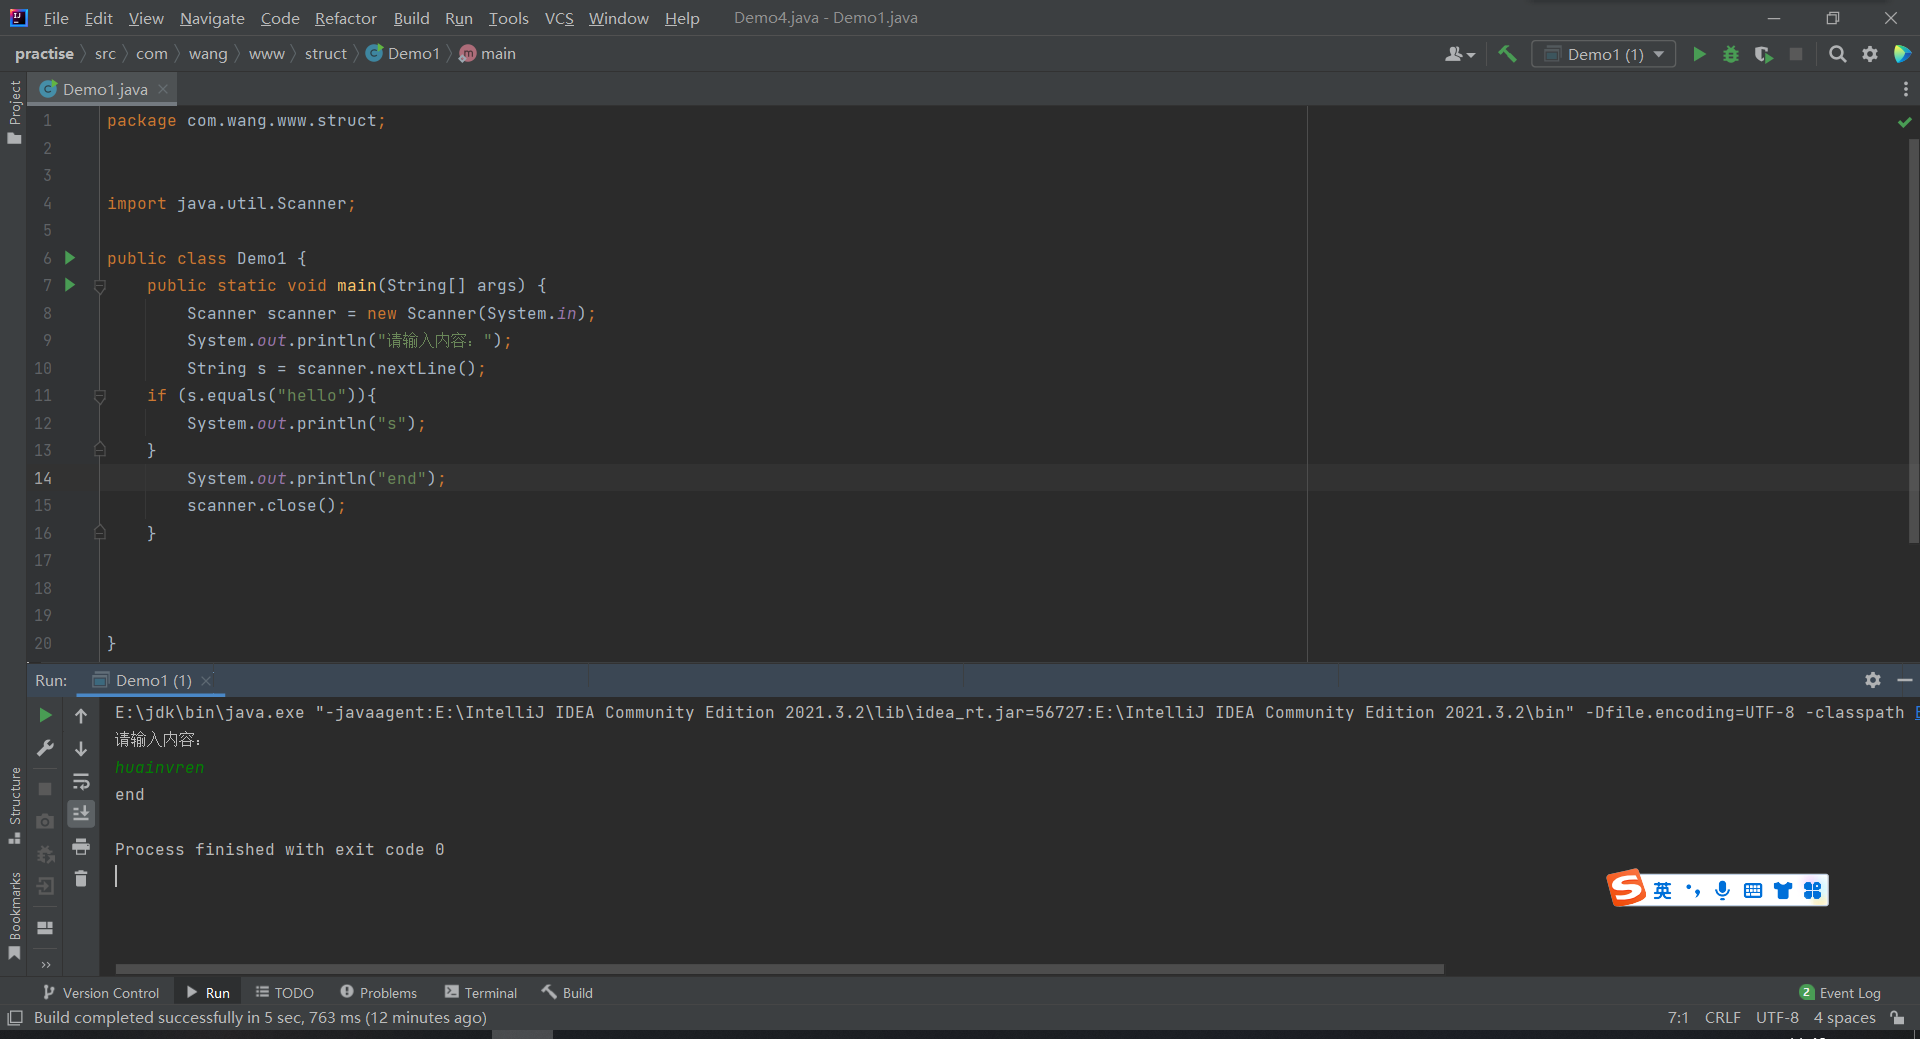1920x1039 pixels.
Task: Click the Sogou input method logo
Action: pyautogui.click(x=1626, y=887)
